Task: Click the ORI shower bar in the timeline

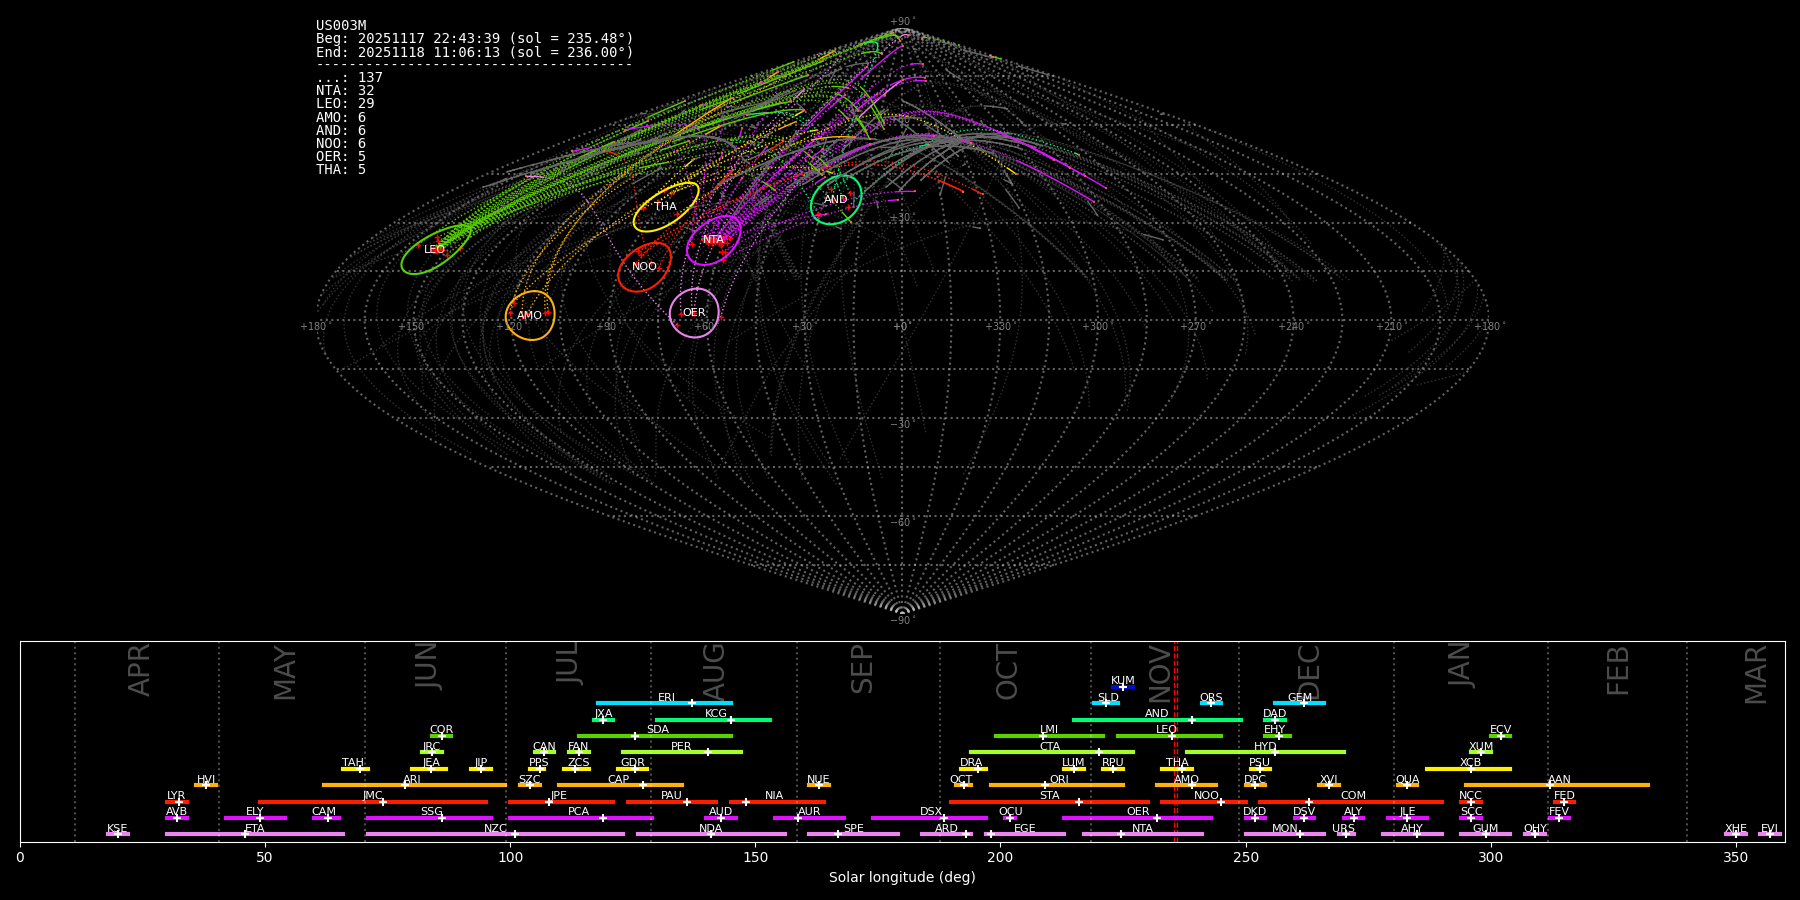Action: (1057, 785)
